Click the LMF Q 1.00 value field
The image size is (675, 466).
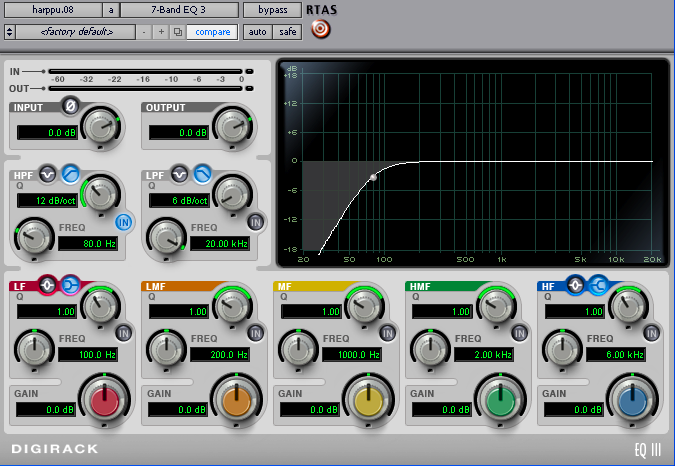(x=179, y=312)
